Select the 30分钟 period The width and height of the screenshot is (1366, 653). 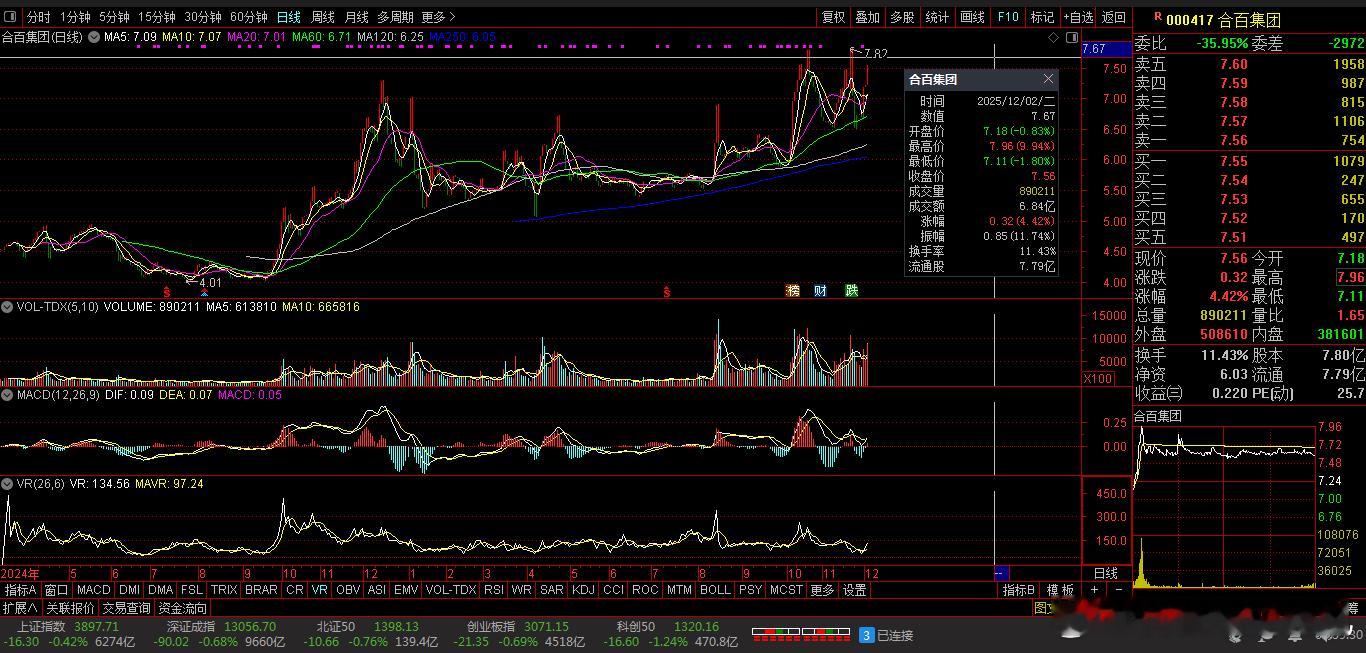point(203,17)
